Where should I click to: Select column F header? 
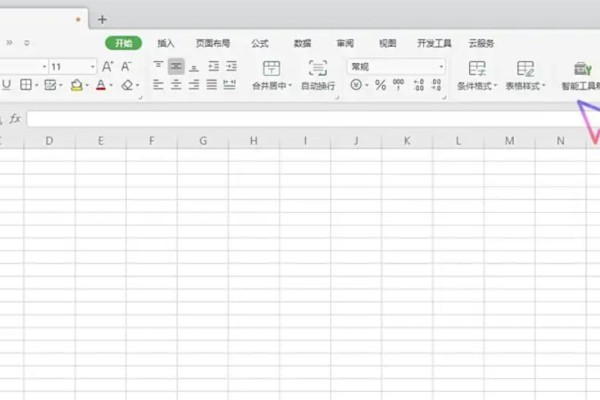click(x=152, y=141)
